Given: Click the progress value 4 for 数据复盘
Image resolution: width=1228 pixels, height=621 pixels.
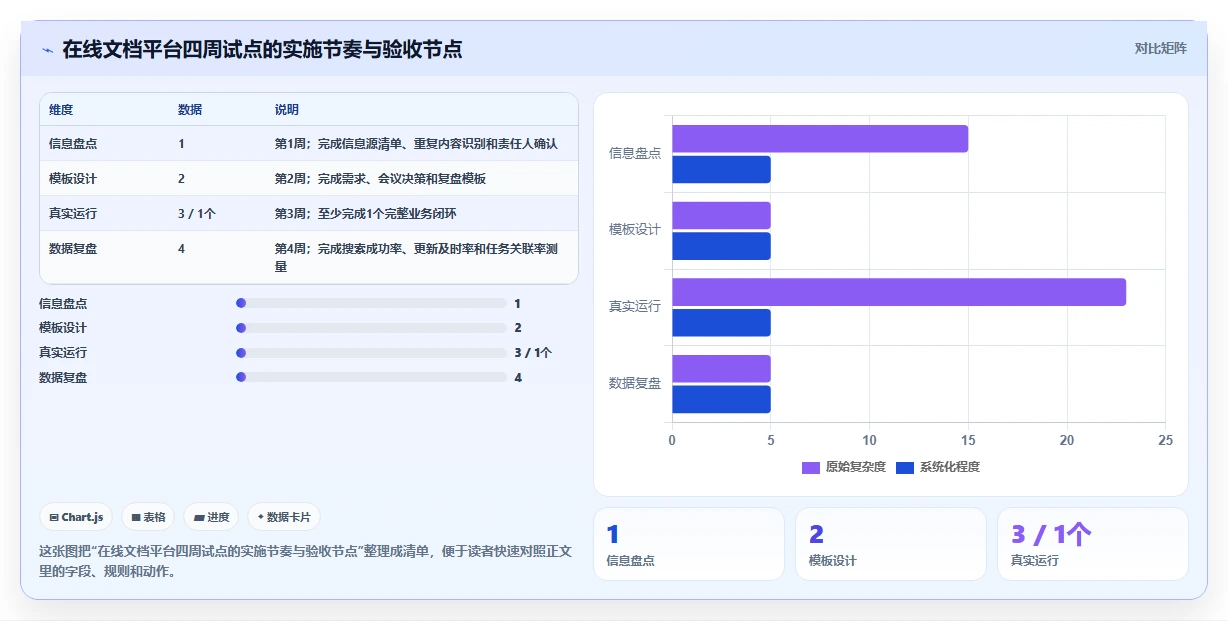Looking at the screenshot, I should (x=518, y=377).
